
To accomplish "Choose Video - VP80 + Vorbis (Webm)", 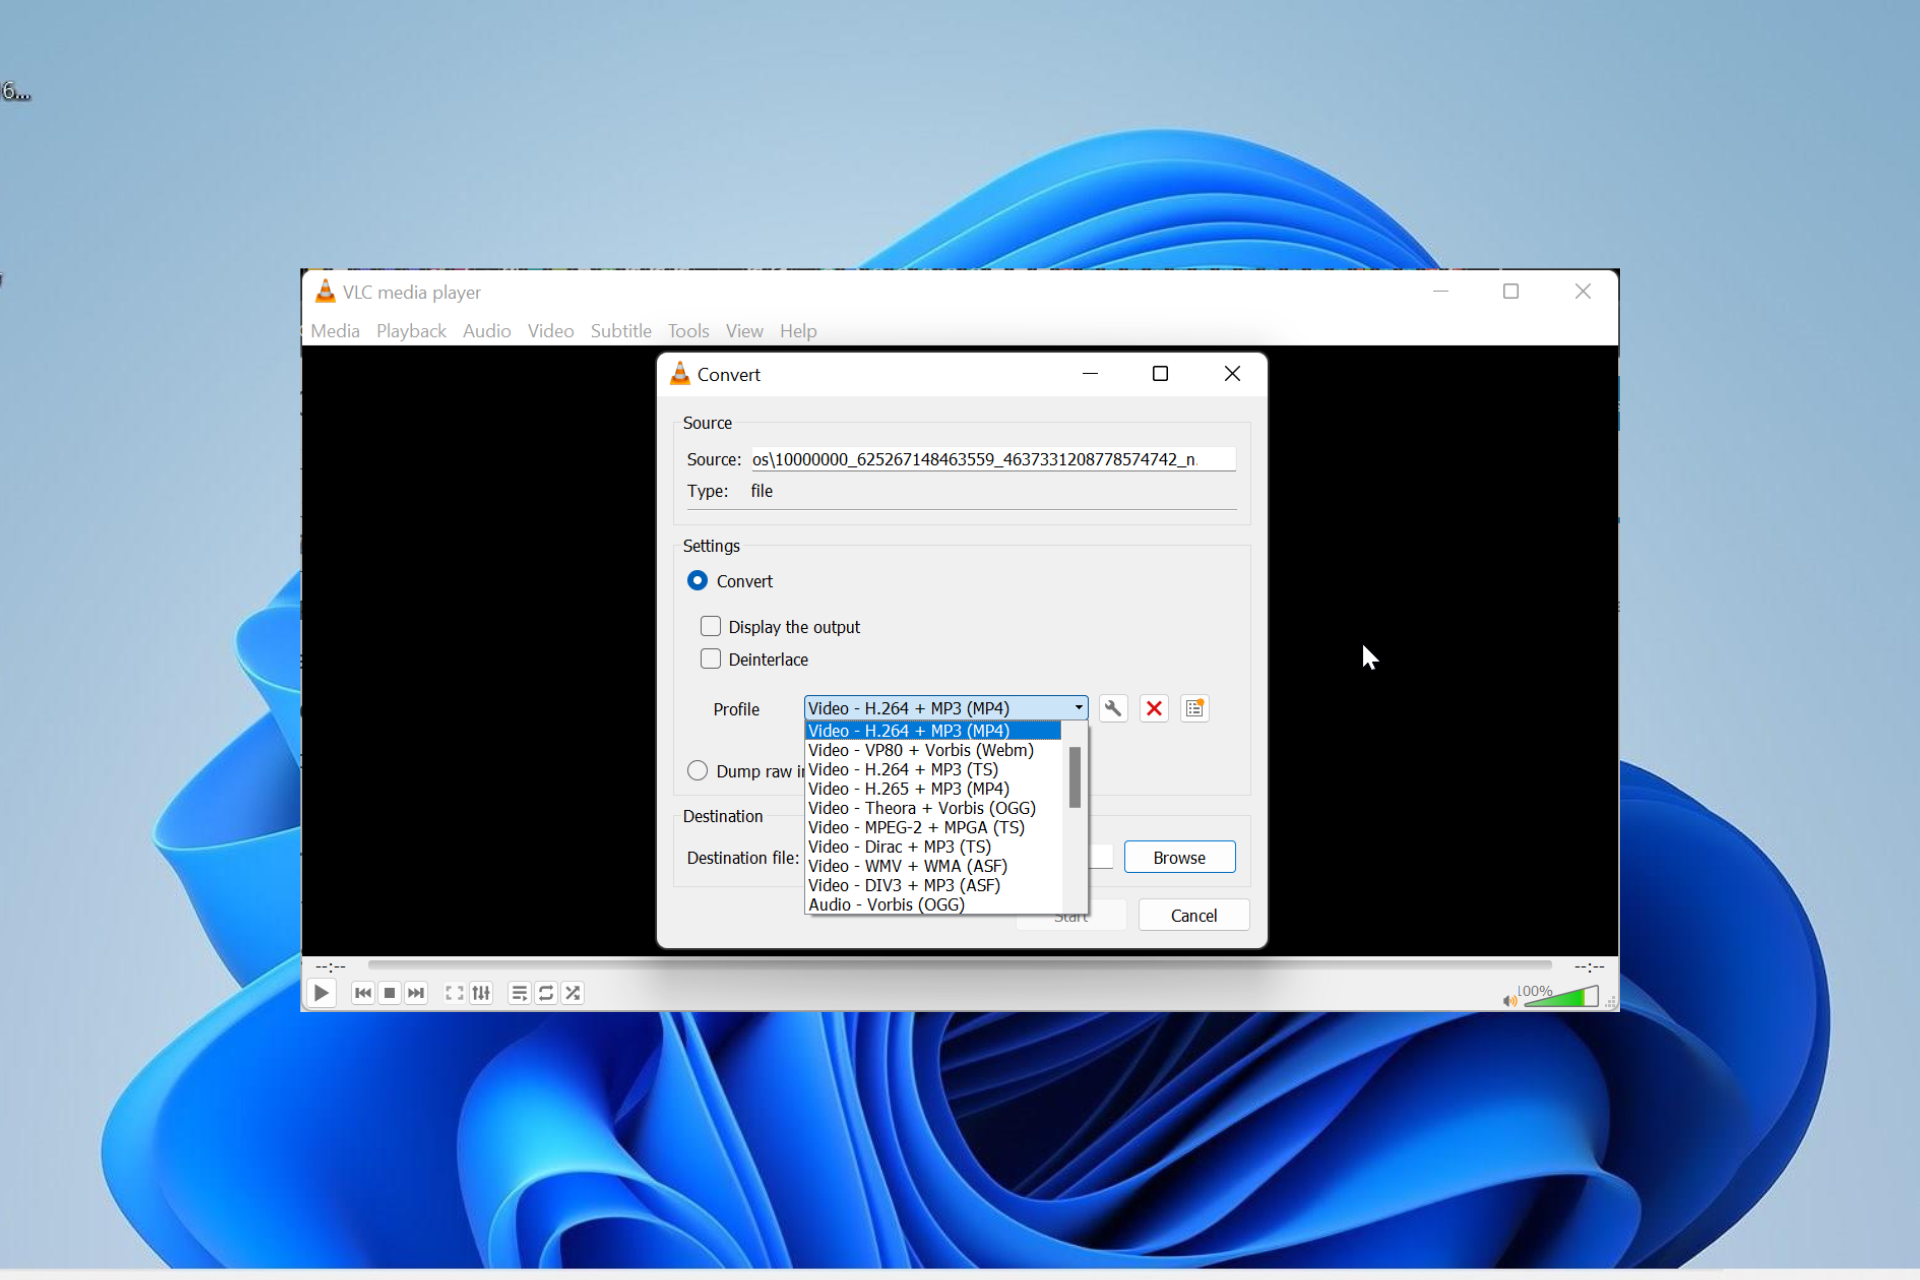I will tap(933, 750).
